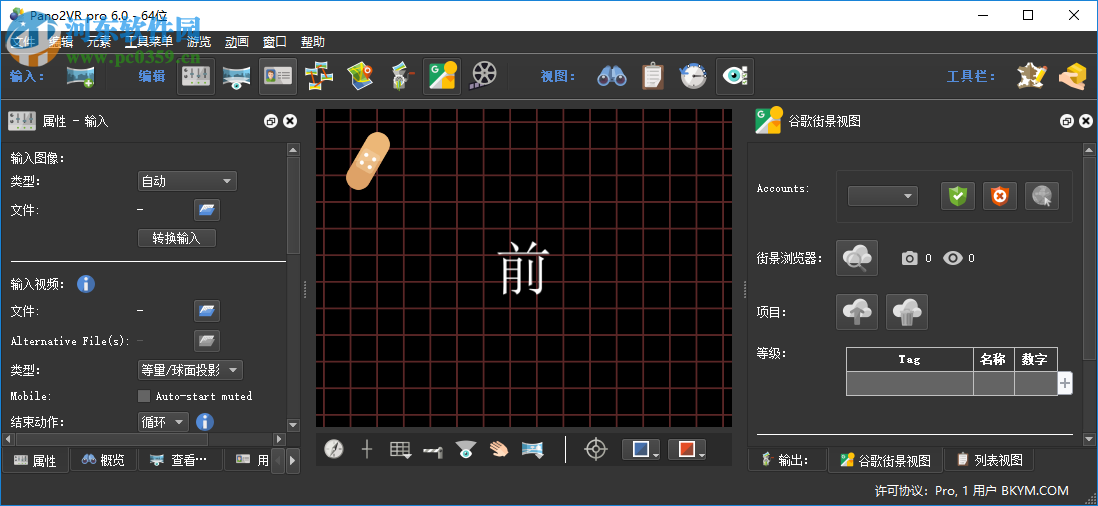Open the 工具菜单 menu
This screenshot has width=1098, height=506.
coord(149,42)
